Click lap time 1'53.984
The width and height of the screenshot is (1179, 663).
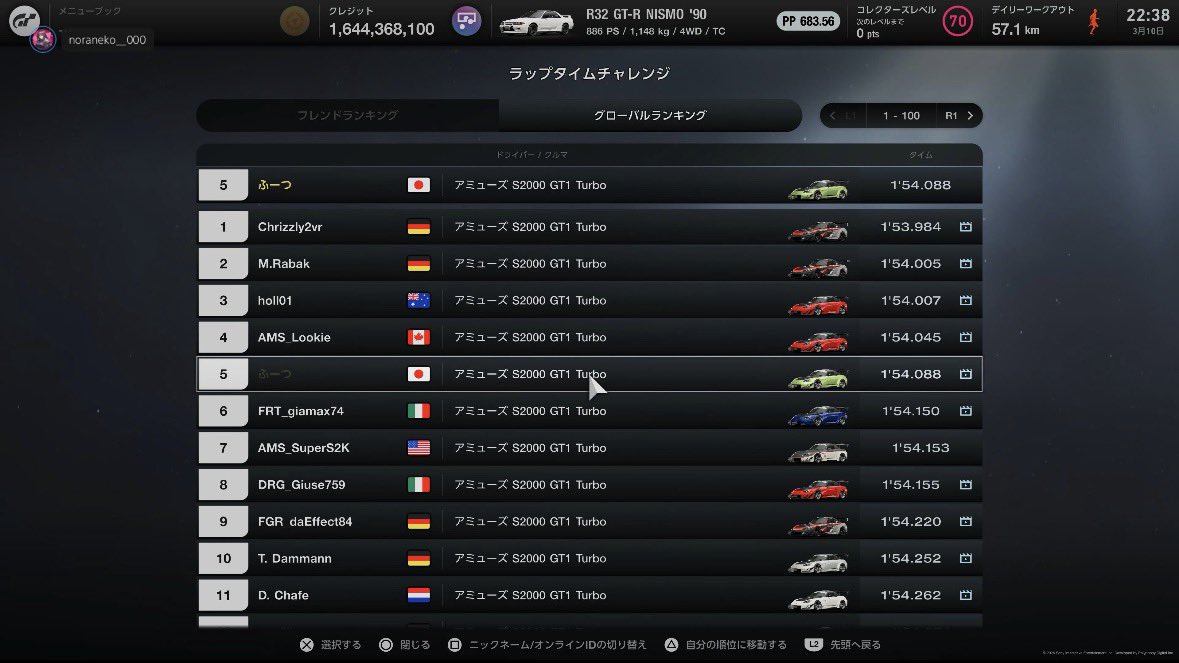click(x=911, y=226)
